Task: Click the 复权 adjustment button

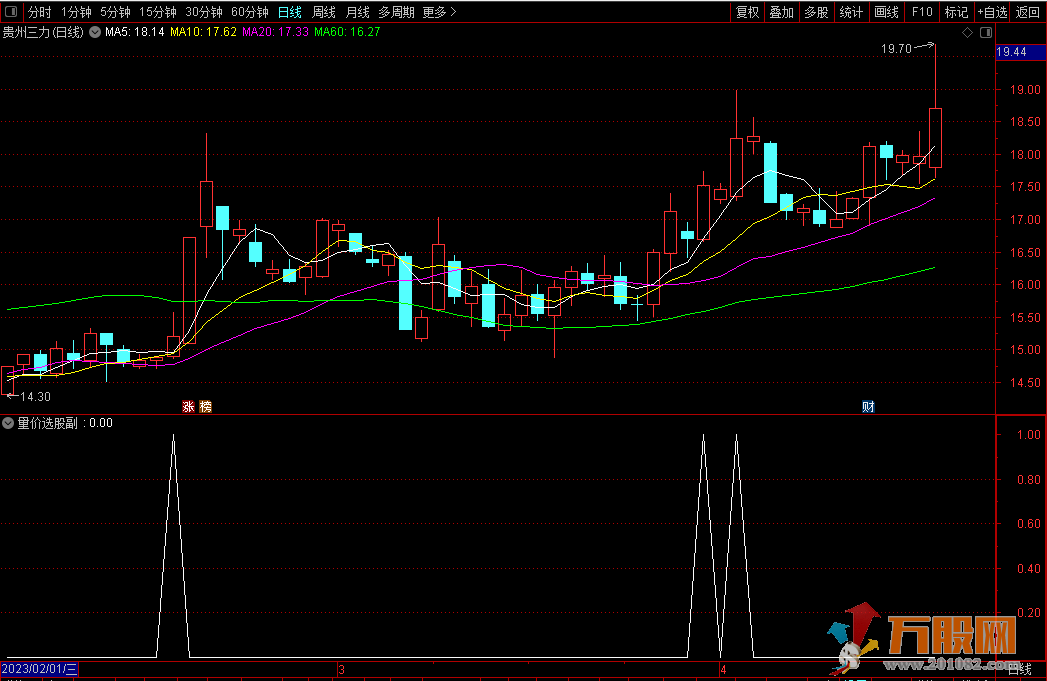Action: (x=747, y=12)
